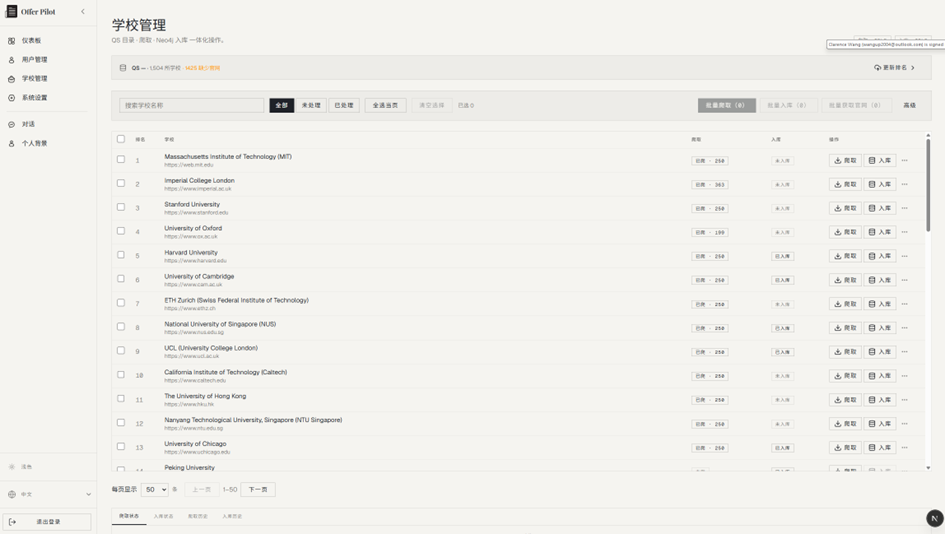
Task: Check the Harvard University checkbox
Action: (x=121, y=255)
